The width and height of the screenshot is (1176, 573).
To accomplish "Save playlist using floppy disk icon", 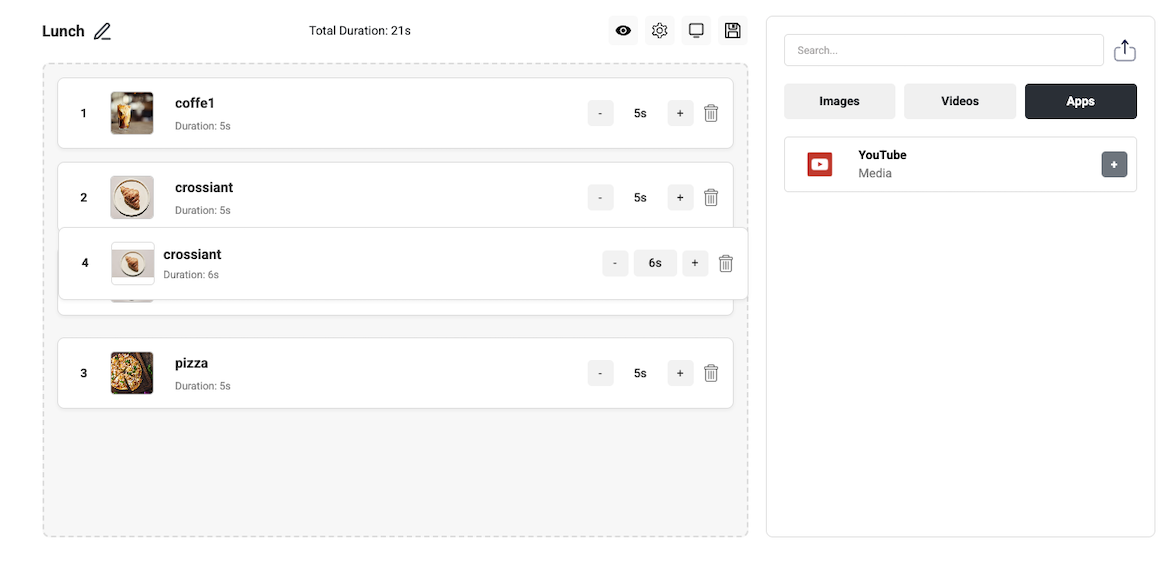I will [x=733, y=31].
